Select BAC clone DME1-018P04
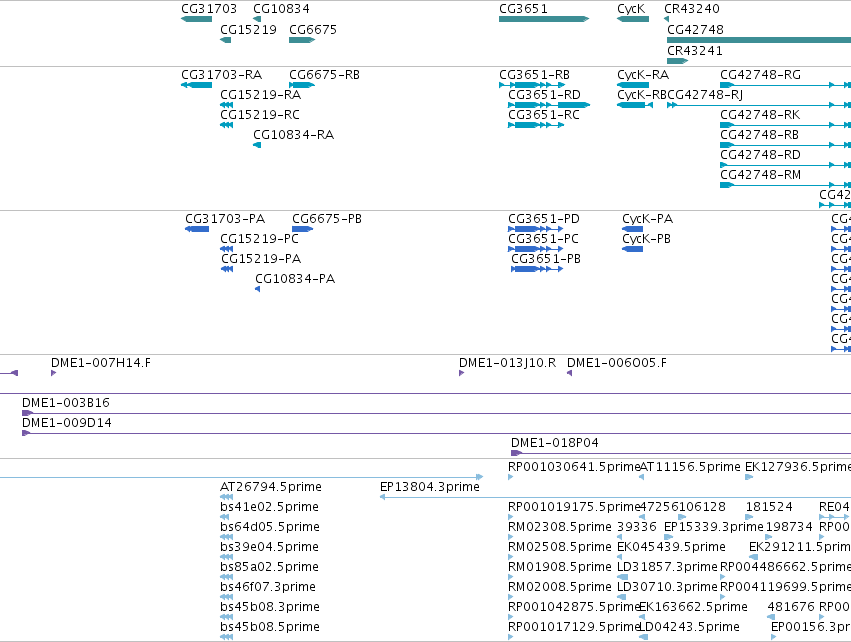Screen dimensions: 851x642 click(681, 453)
